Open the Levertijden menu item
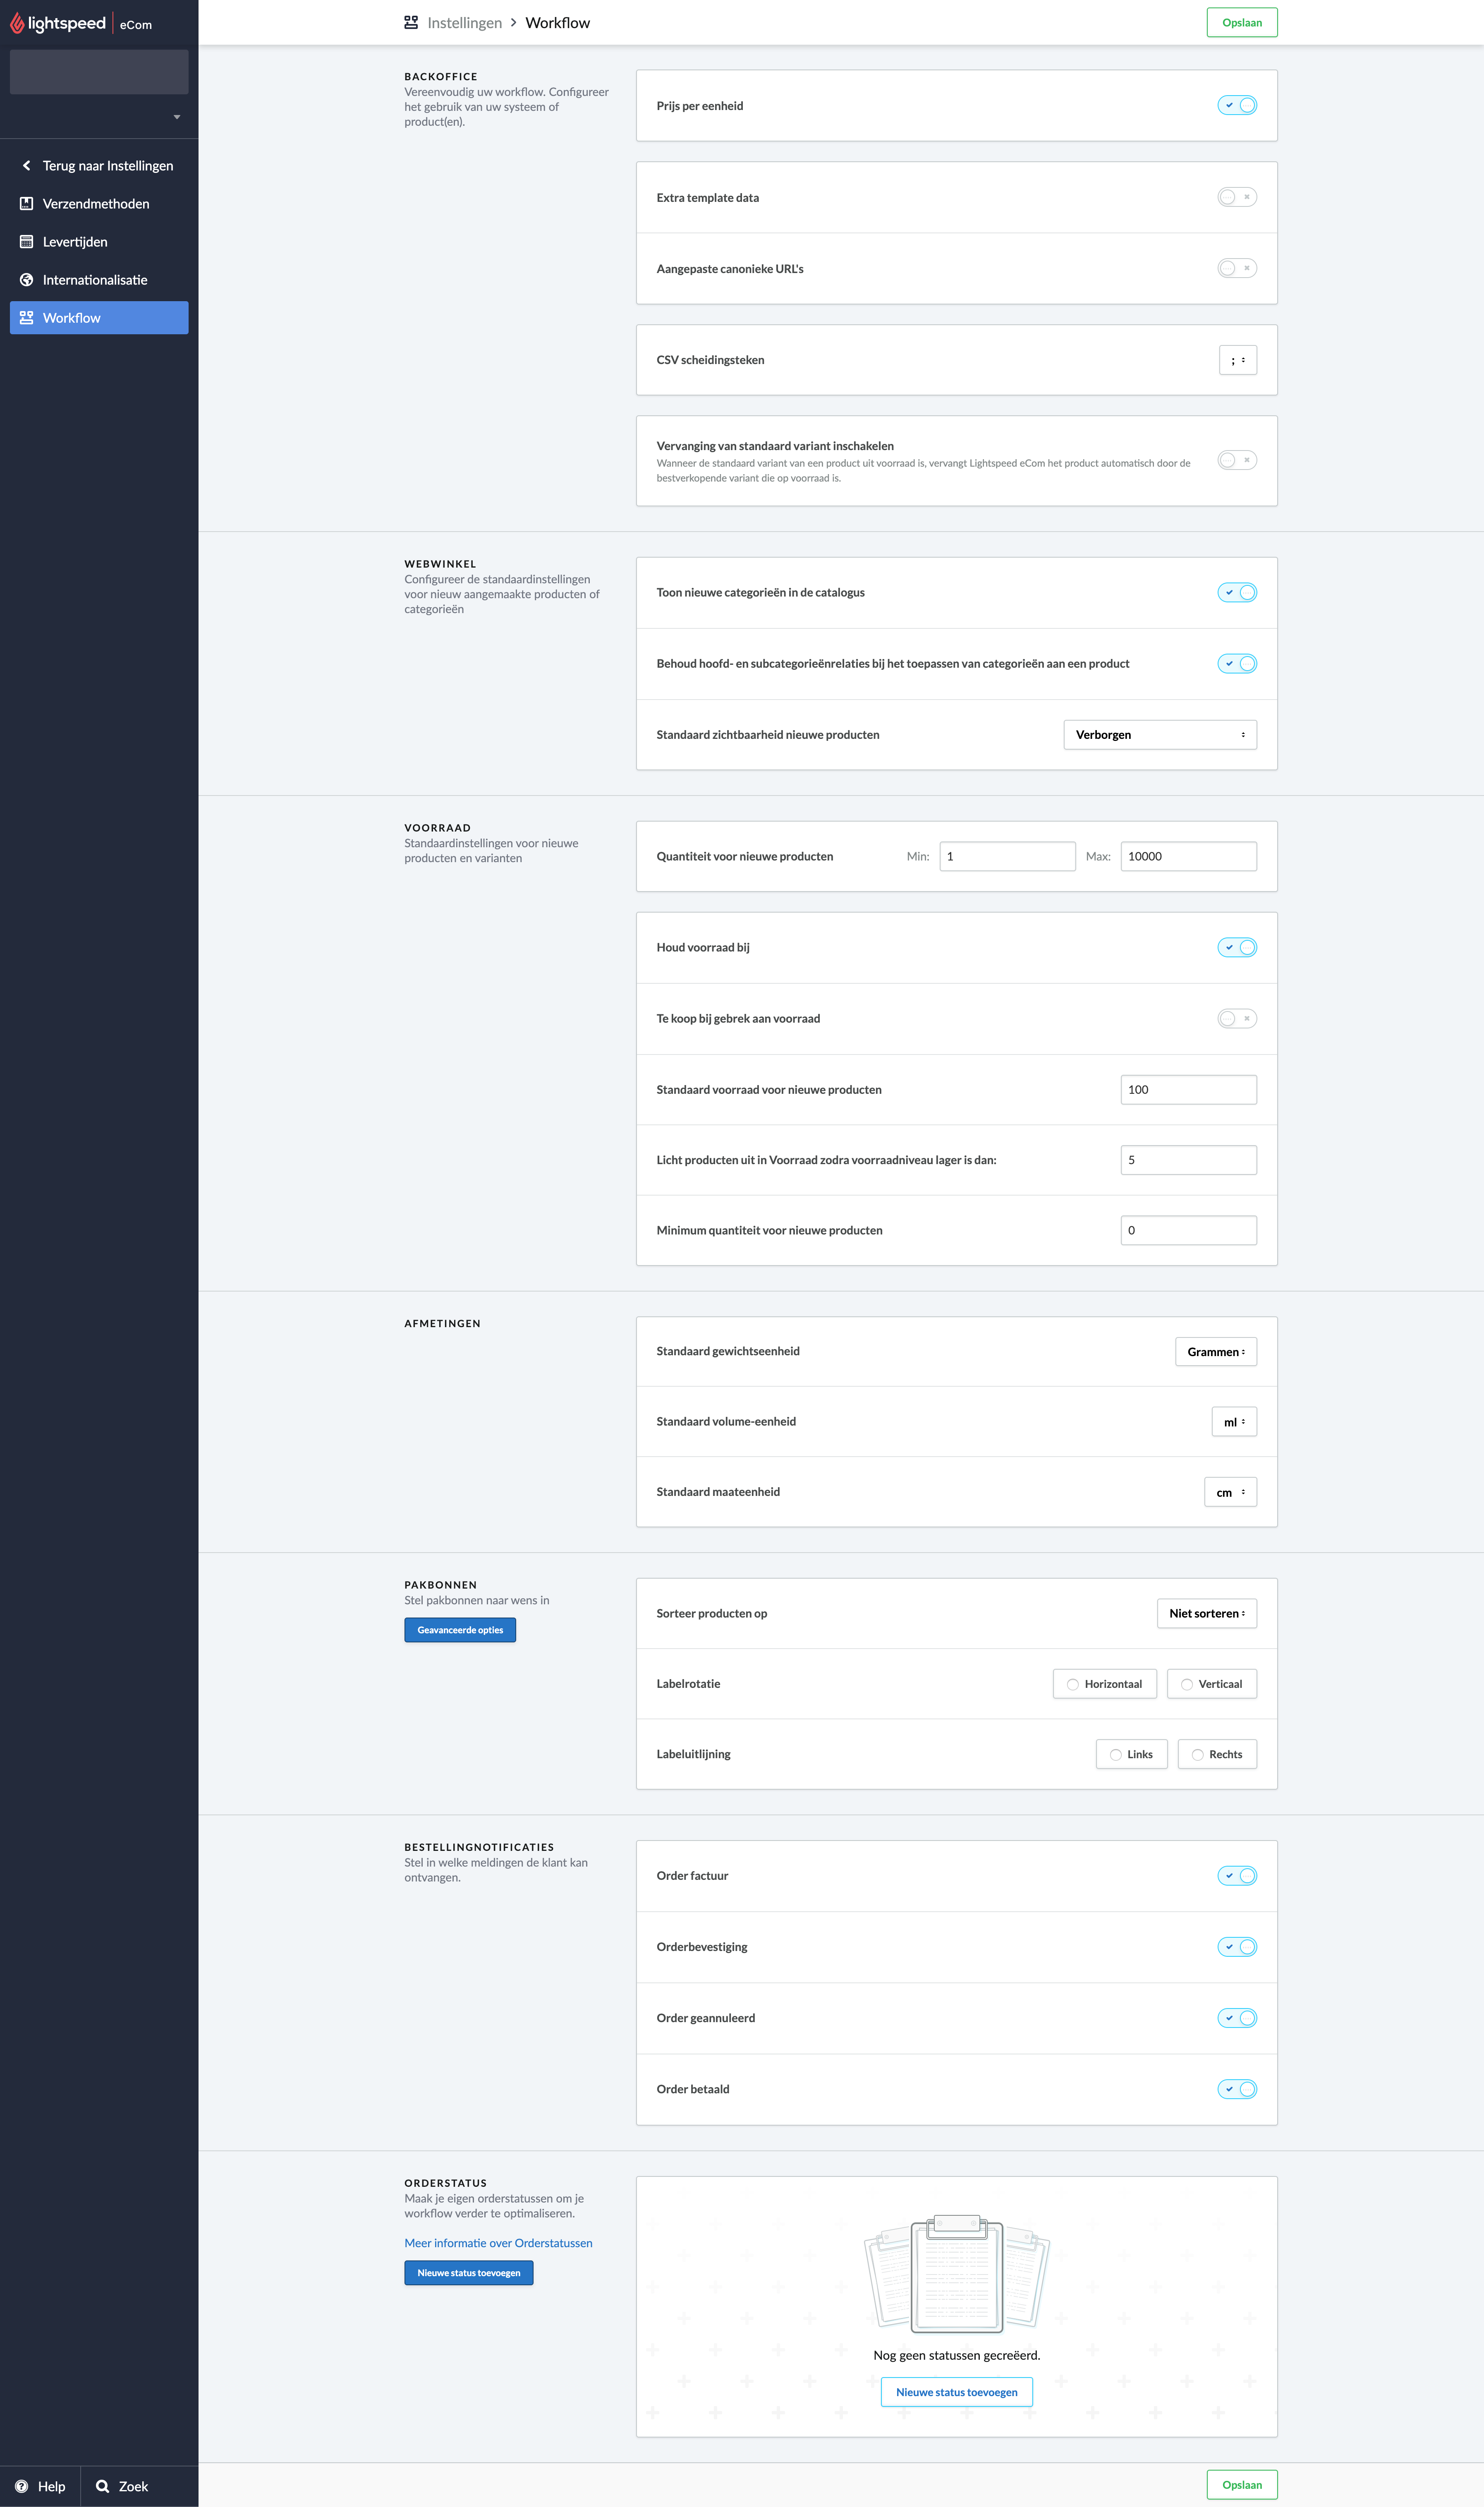Viewport: 1484px width, 2507px height. click(99, 242)
